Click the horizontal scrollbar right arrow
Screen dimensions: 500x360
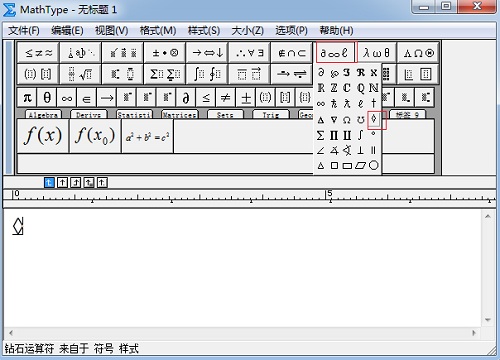[x=474, y=332]
